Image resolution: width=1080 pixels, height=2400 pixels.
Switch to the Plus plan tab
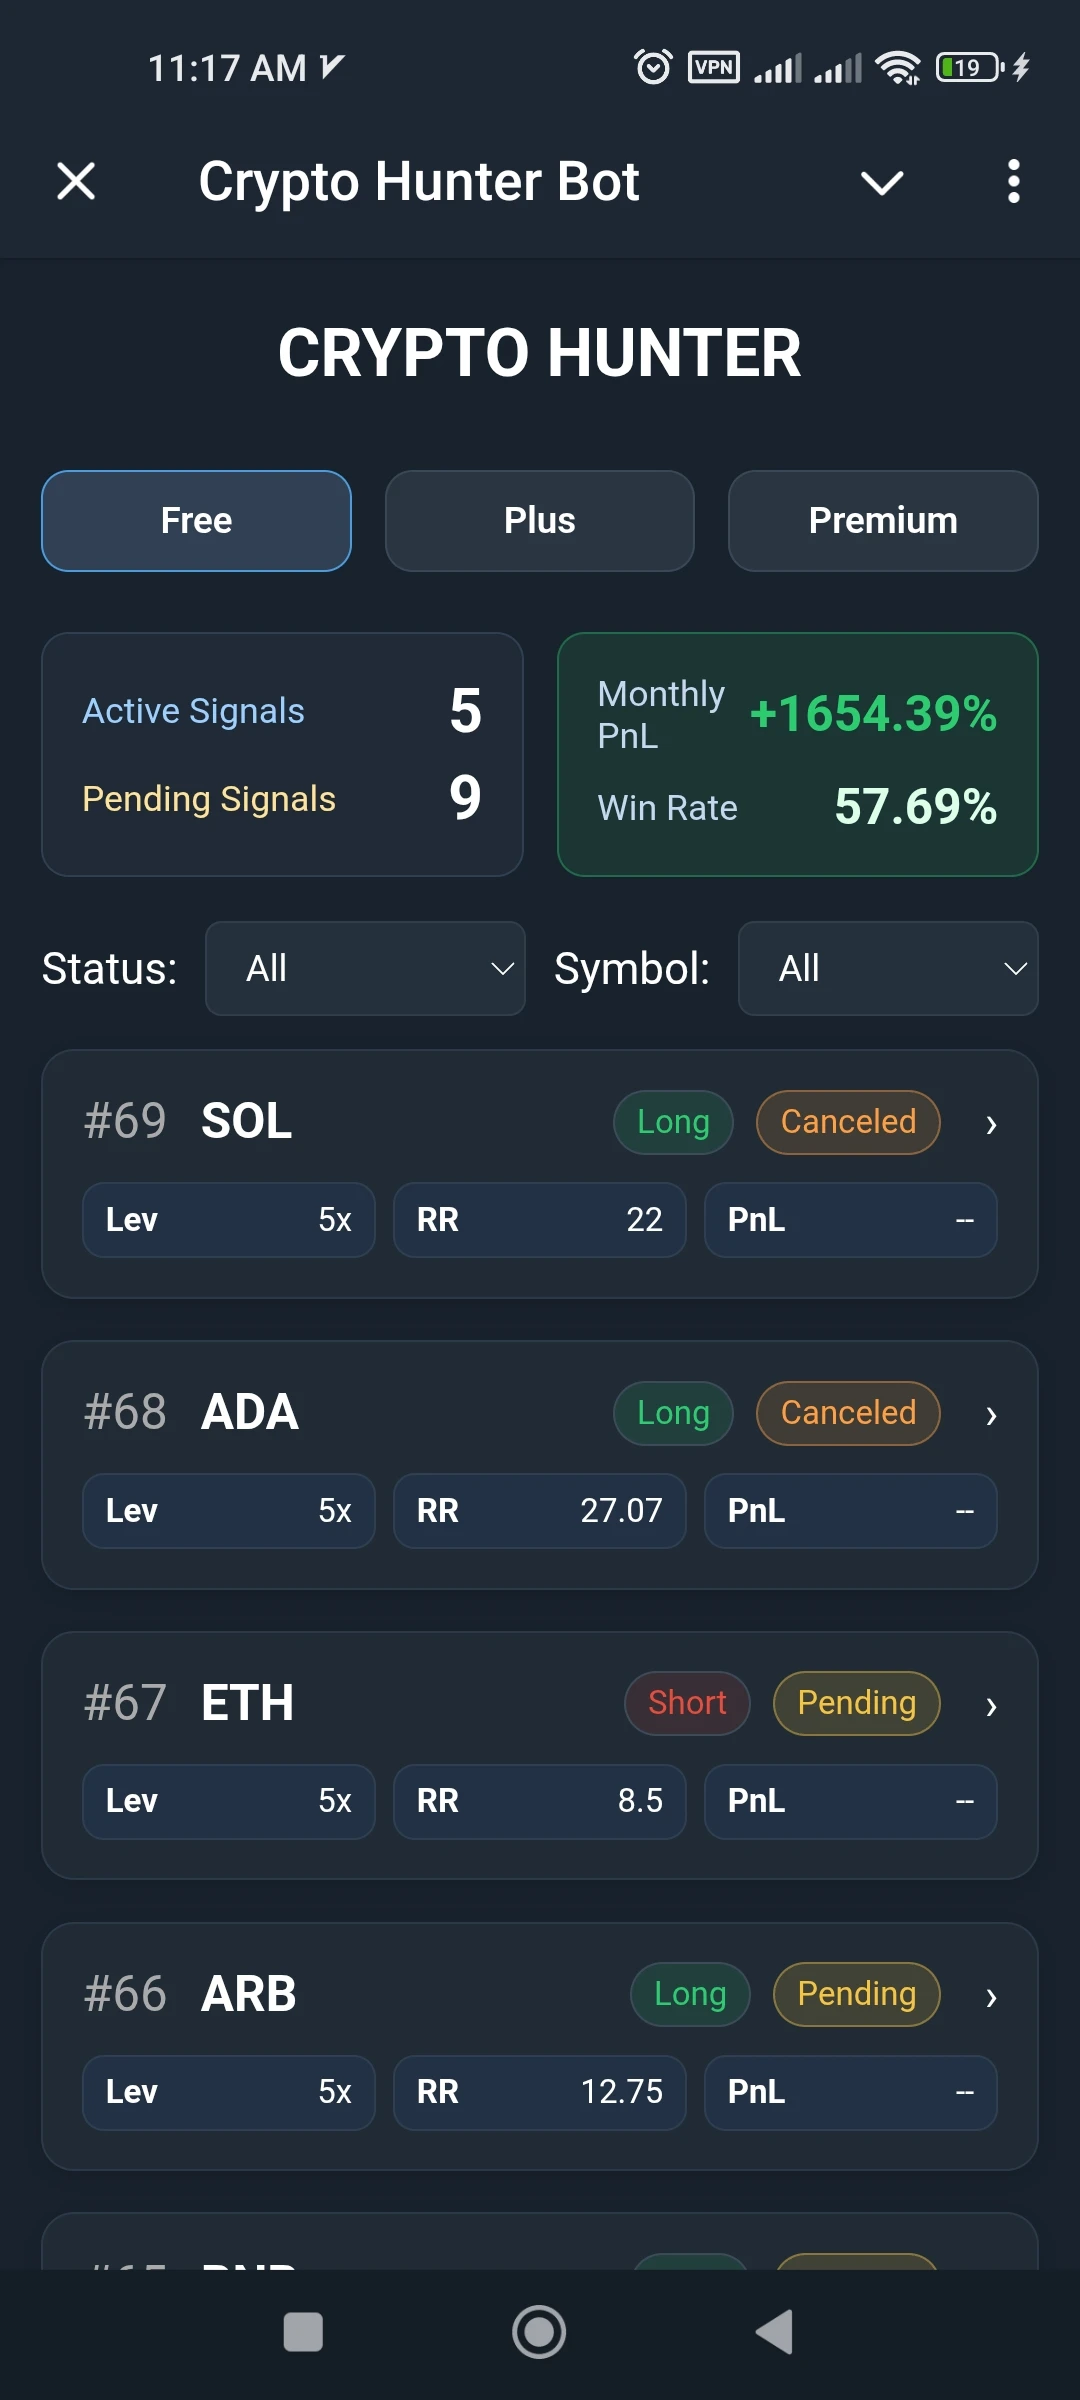540,521
